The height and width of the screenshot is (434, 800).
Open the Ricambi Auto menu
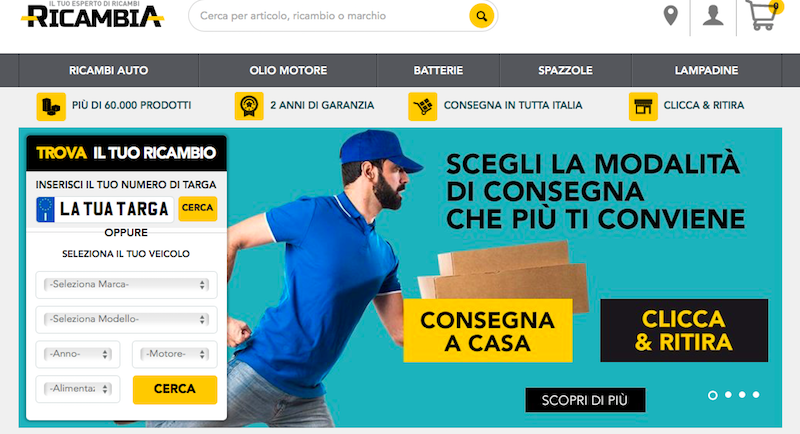[x=109, y=70]
